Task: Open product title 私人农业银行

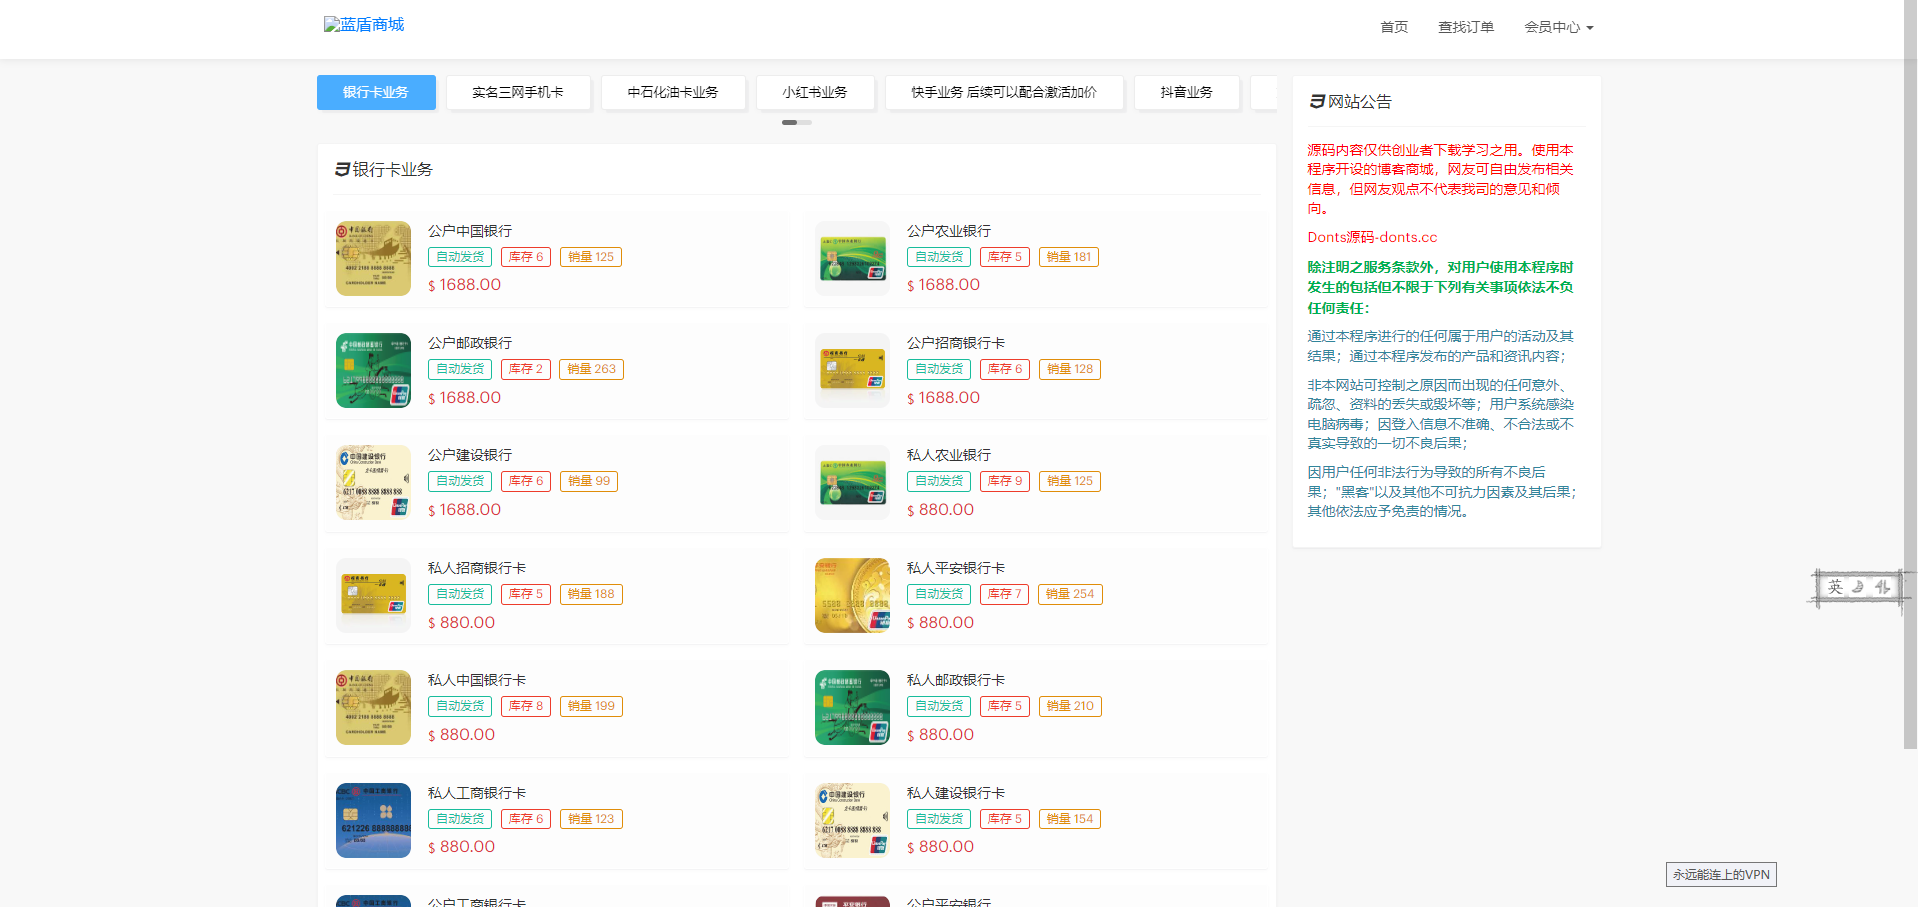Action: click(949, 455)
